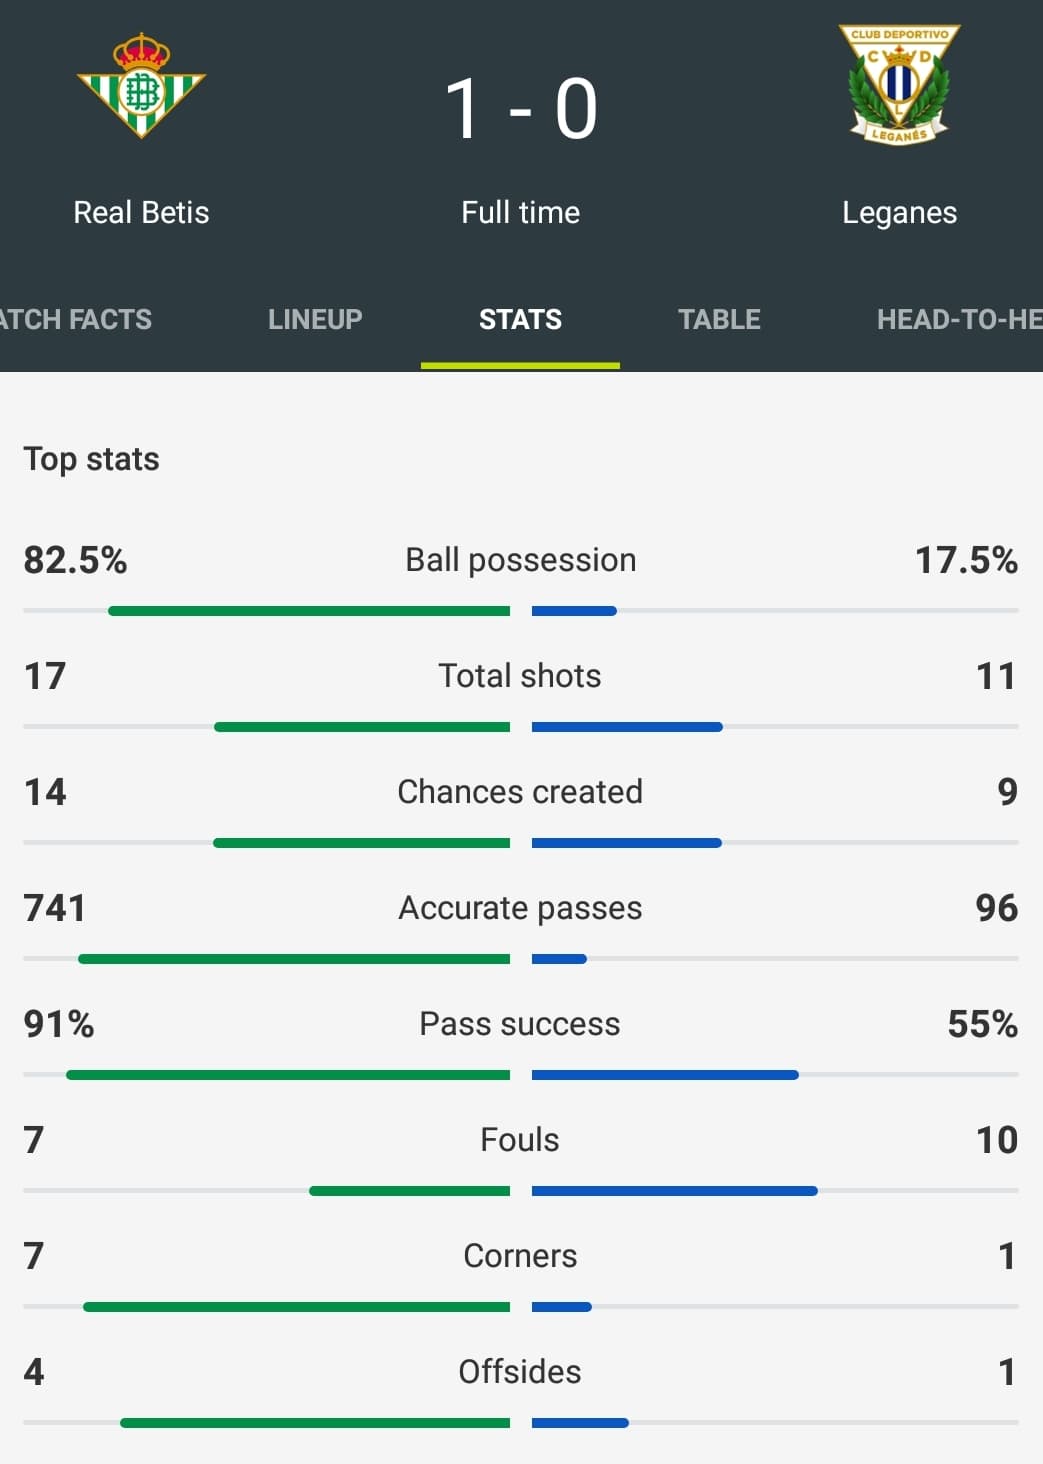Image resolution: width=1043 pixels, height=1464 pixels.
Task: Tap the Accurate passes green bar
Action: [x=294, y=959]
